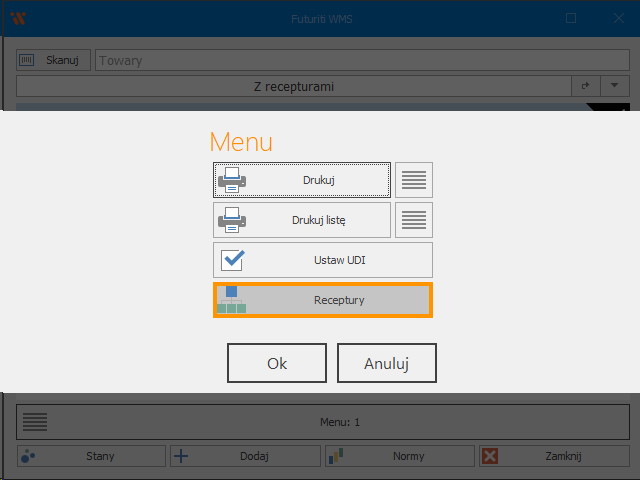Confirm the menu with Ok
This screenshot has width=640, height=480.
click(x=277, y=363)
